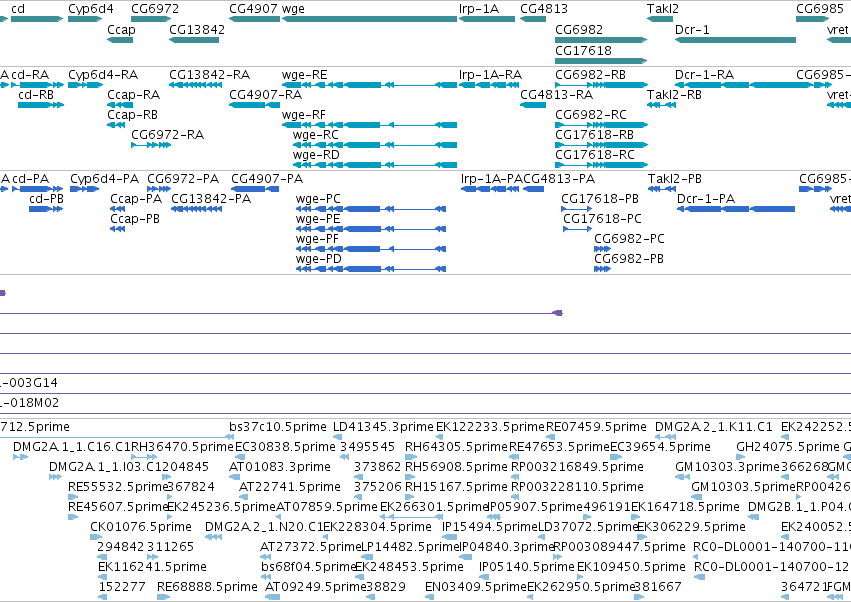The width and height of the screenshot is (851, 602).
Task: Select transcript wge-RF
Action: click(370, 125)
